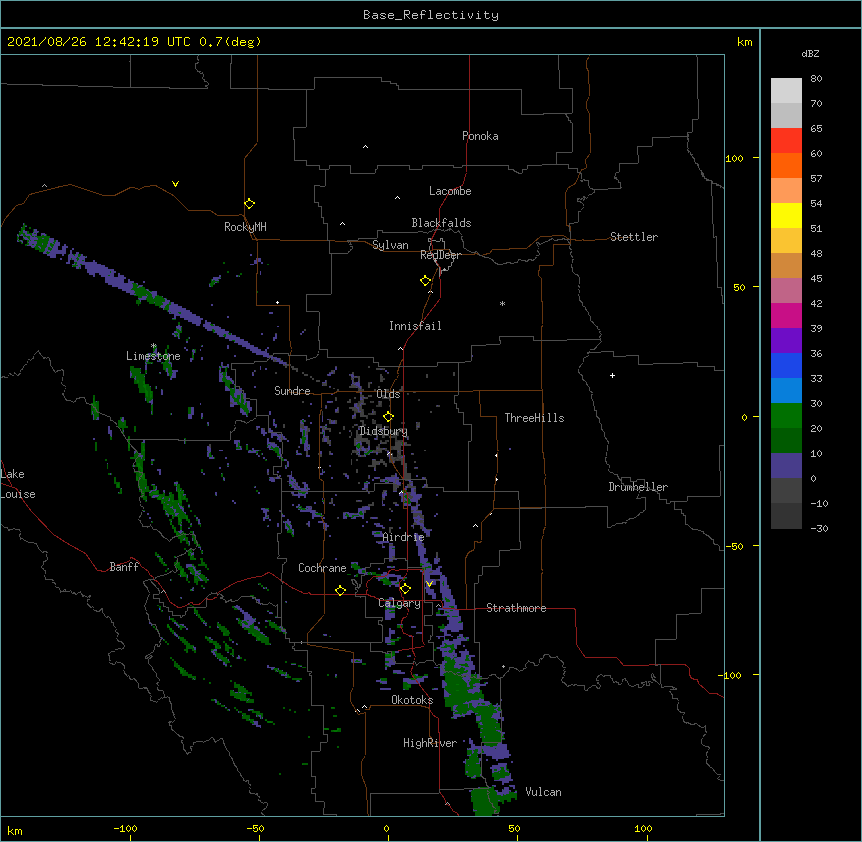Click the yellow diamond marker above Calgary label
Screen dimensions: 862x842
point(405,589)
